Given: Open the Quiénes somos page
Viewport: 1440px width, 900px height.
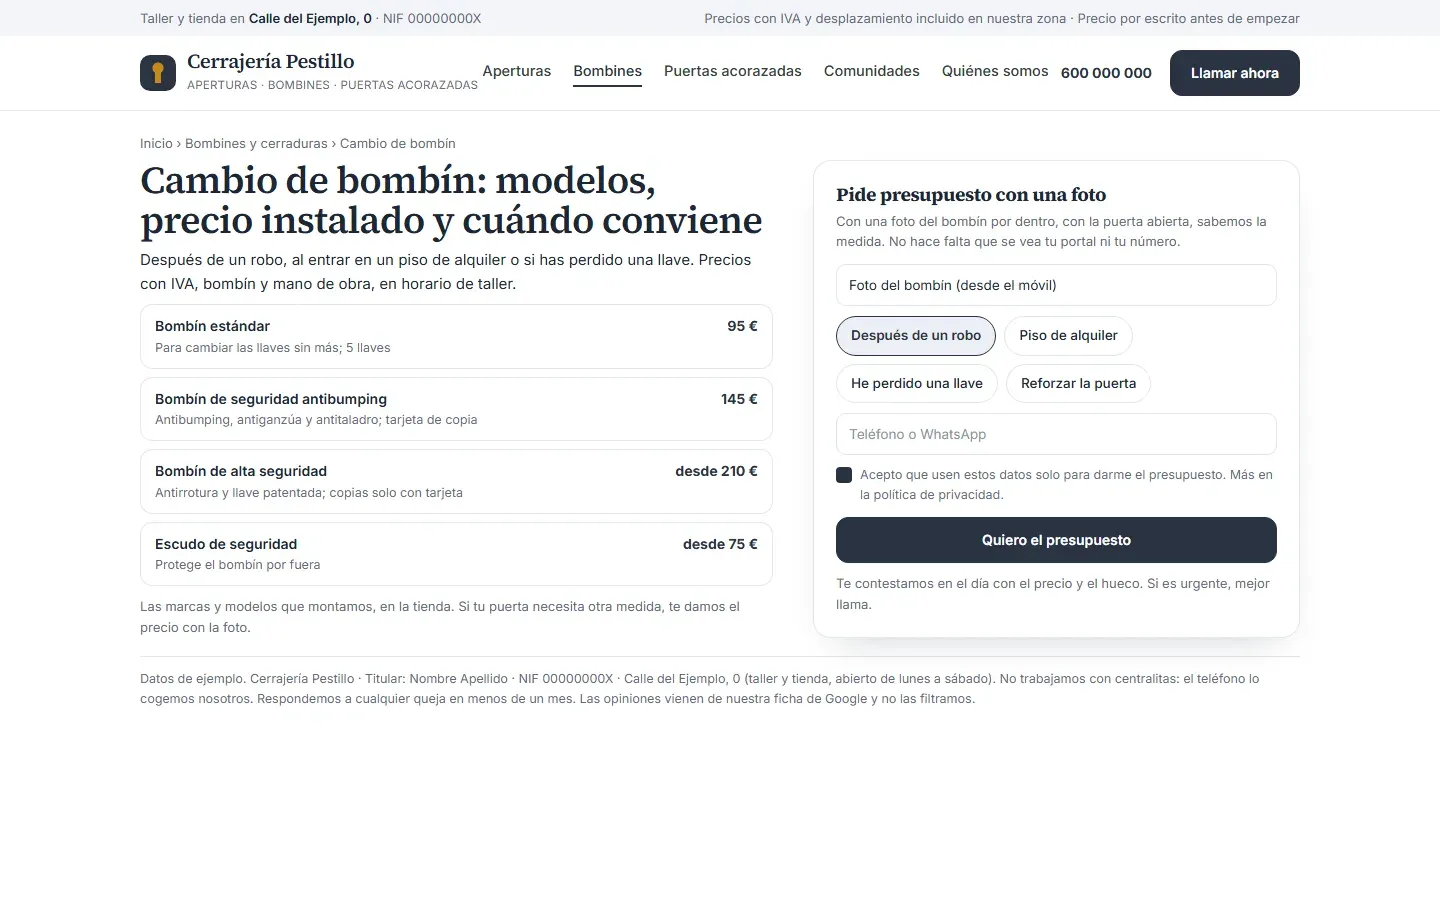Looking at the screenshot, I should pos(995,71).
